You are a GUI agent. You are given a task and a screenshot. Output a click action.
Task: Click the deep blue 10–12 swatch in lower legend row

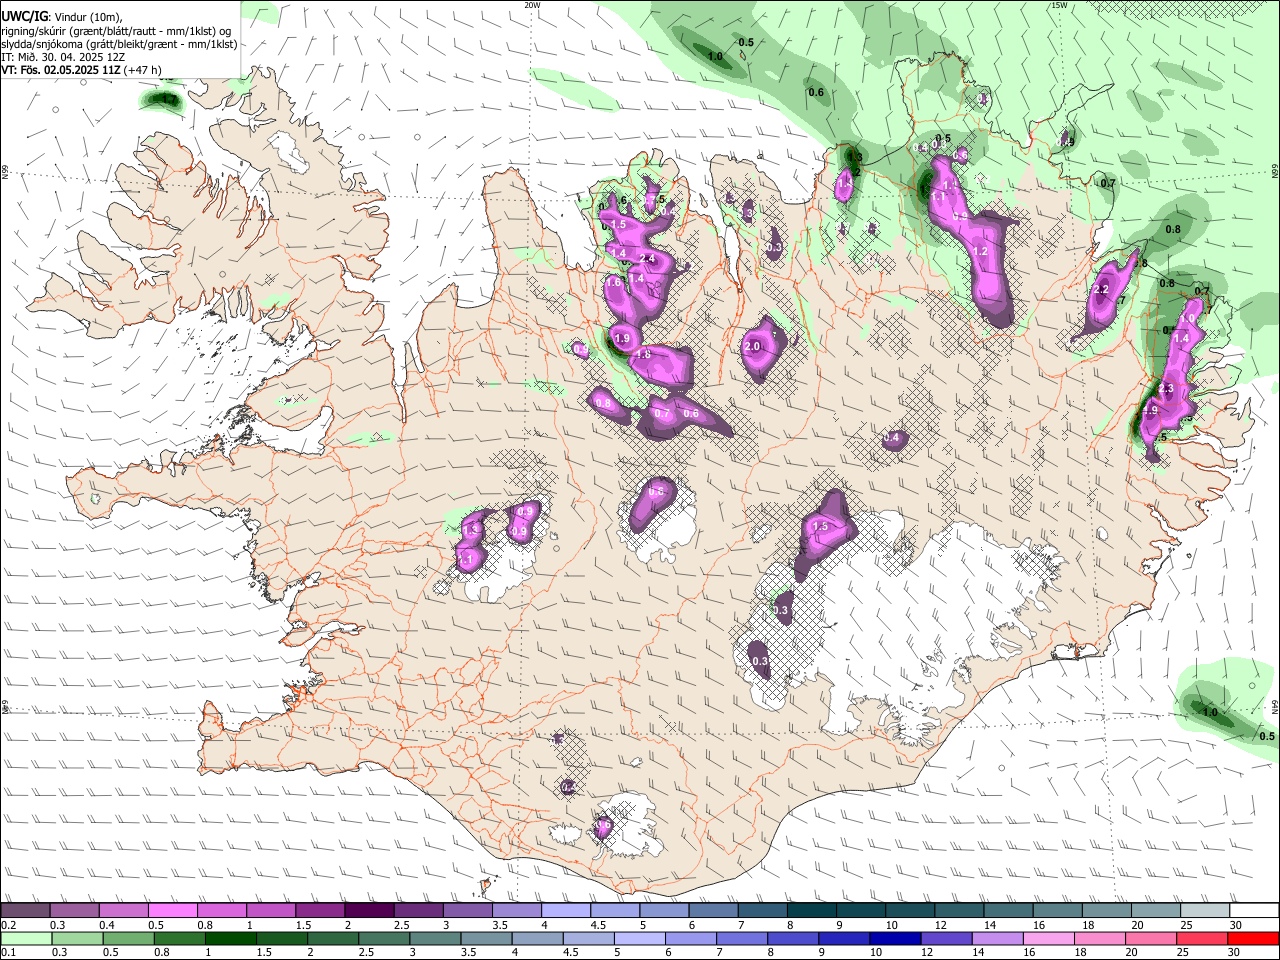(897, 939)
